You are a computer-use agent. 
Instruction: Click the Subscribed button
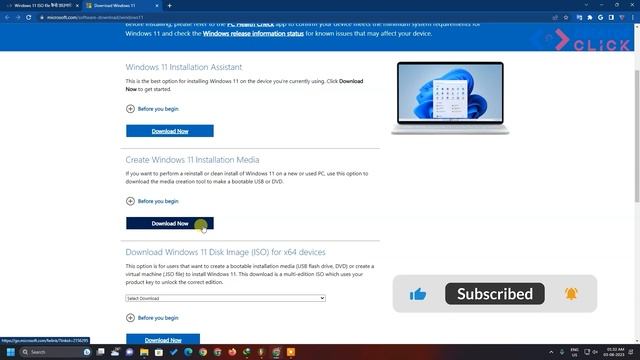[x=495, y=293]
